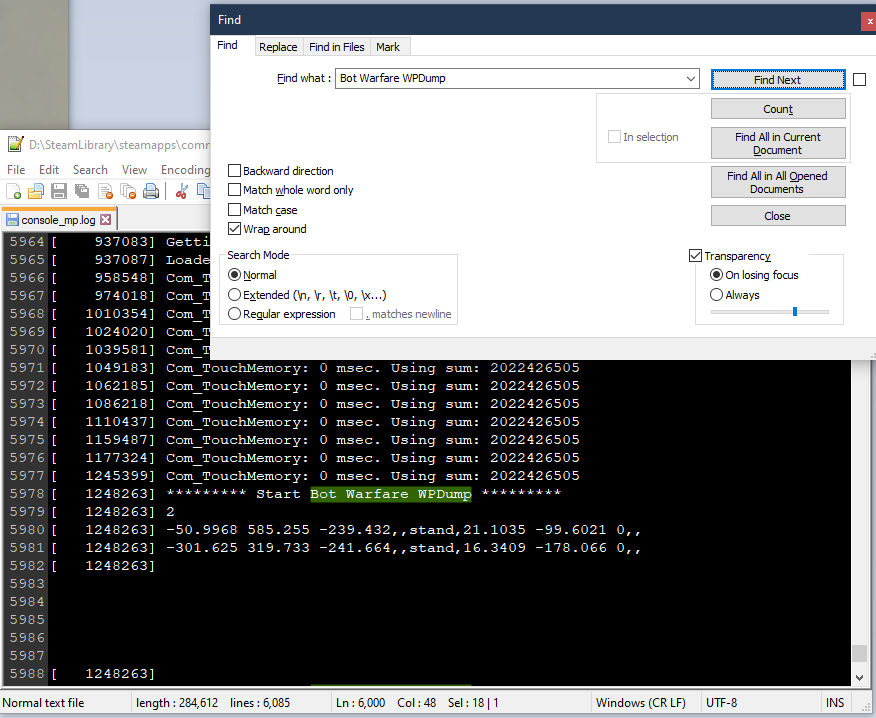Enable Match case
876x718 pixels.
(235, 210)
